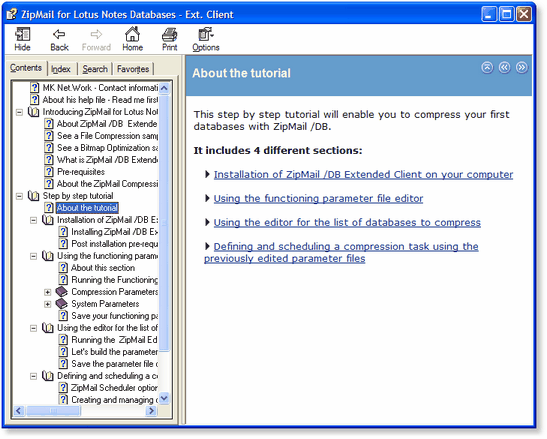The height and width of the screenshot is (439, 547).
Task: Switch to the Contents tab
Action: tap(26, 68)
